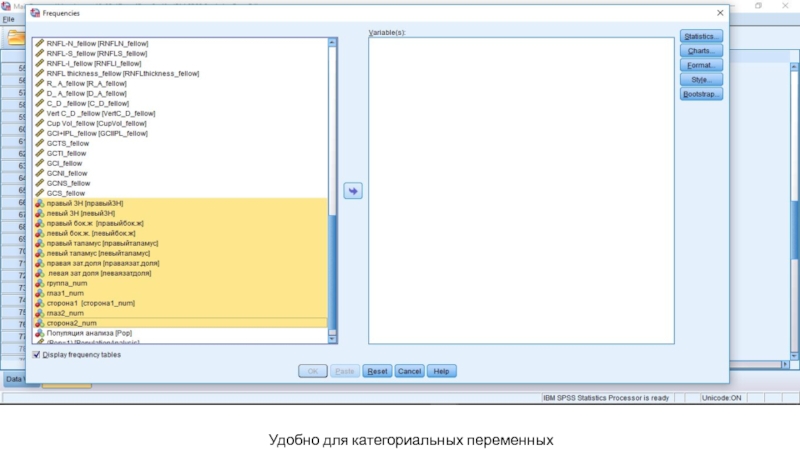Move selected variables with the arrow button
Viewport: 800px width, 450px height.
click(x=353, y=191)
